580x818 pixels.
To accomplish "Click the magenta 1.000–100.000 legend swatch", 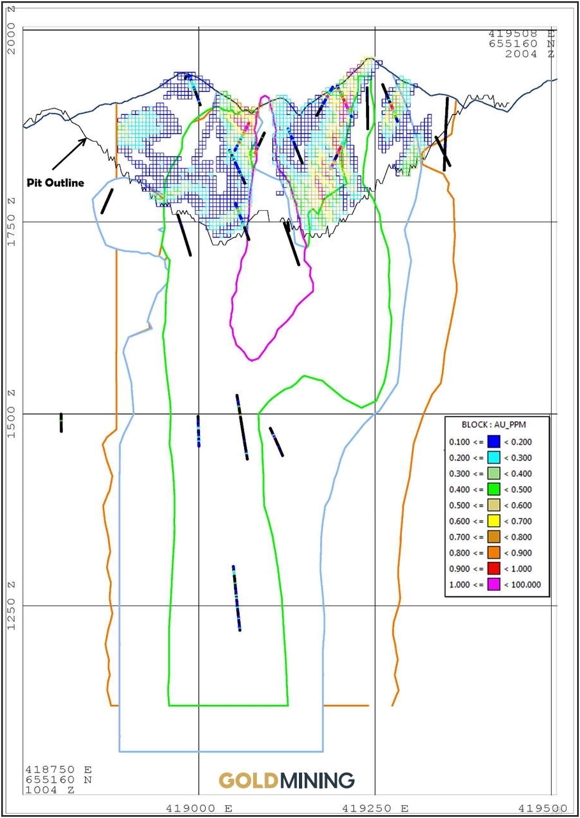I will point(495,585).
